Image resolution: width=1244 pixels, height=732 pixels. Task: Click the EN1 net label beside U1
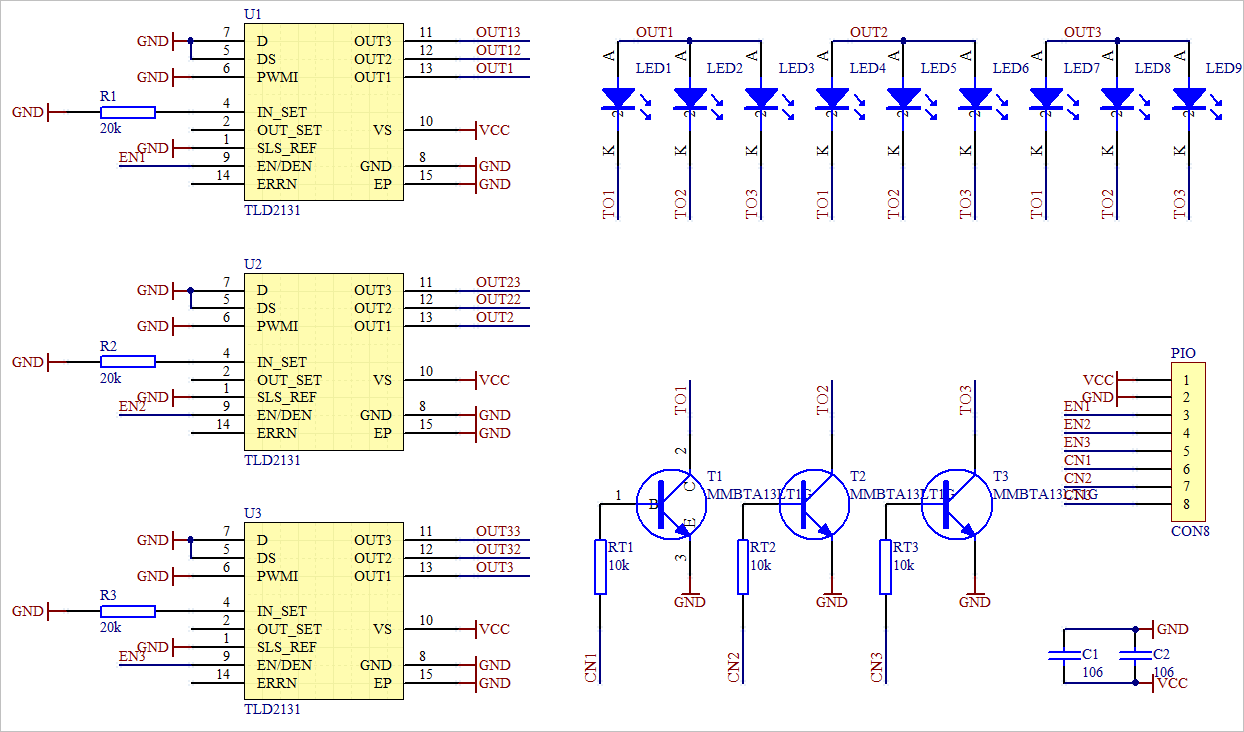click(x=132, y=158)
